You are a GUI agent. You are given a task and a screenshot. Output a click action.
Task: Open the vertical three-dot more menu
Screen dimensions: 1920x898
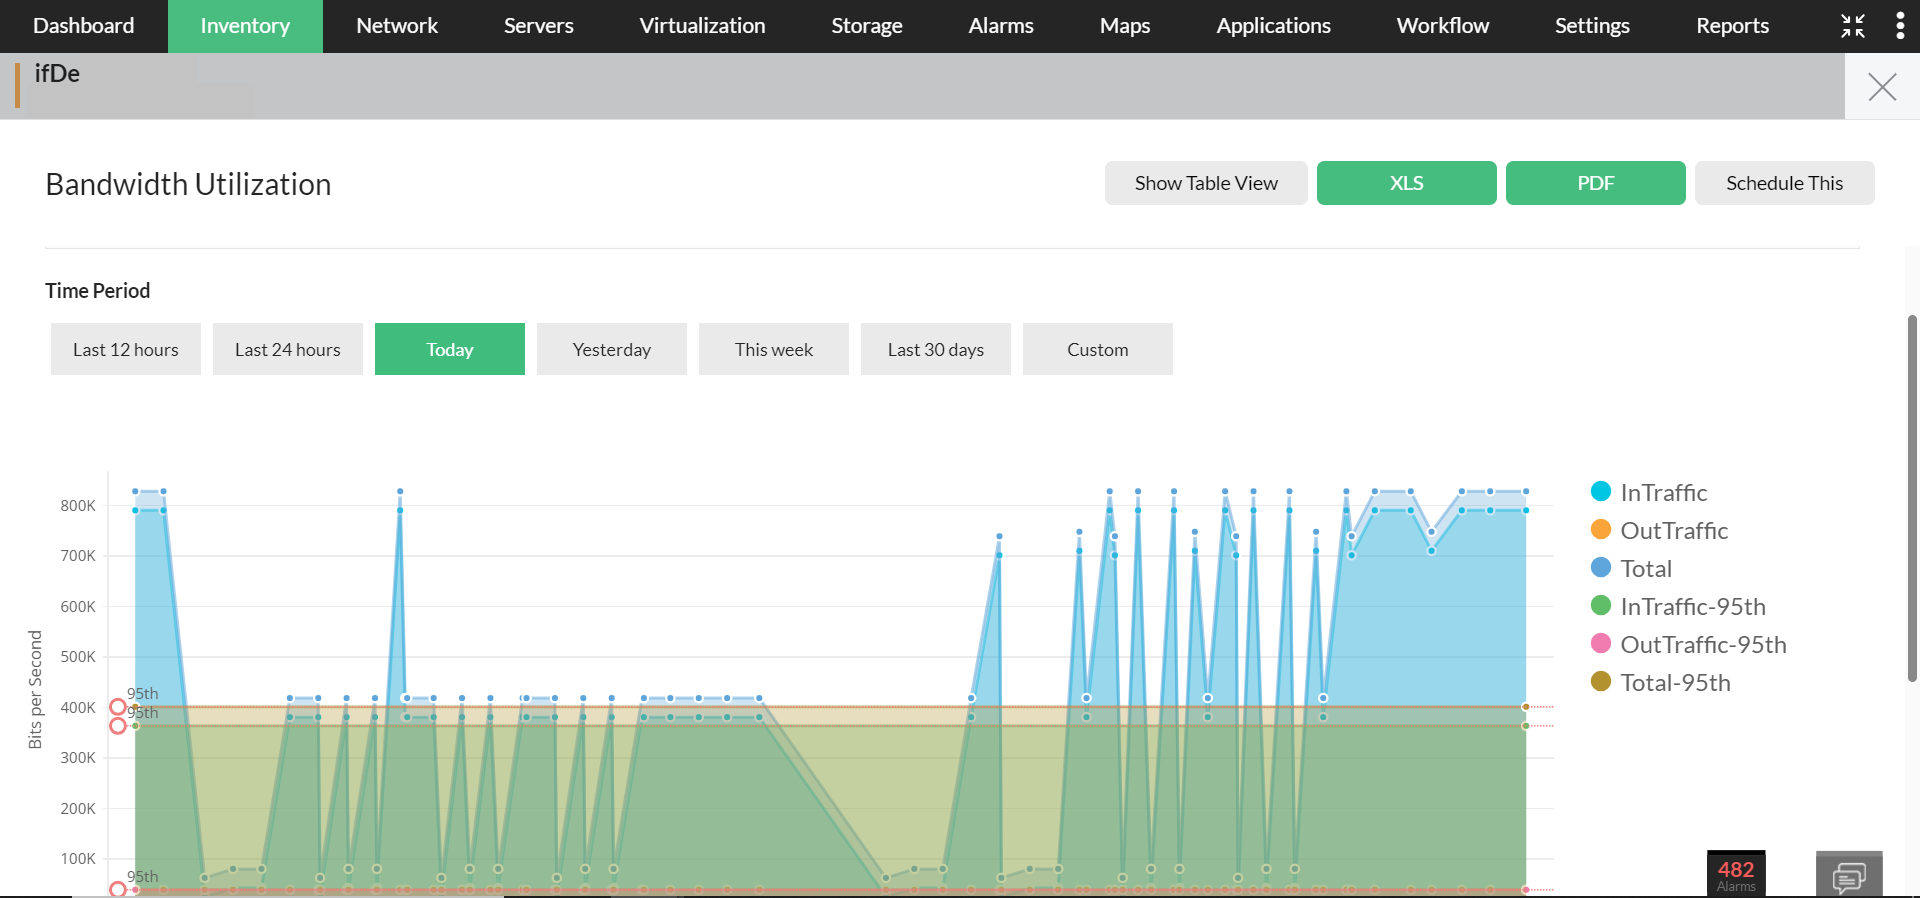[x=1900, y=26]
